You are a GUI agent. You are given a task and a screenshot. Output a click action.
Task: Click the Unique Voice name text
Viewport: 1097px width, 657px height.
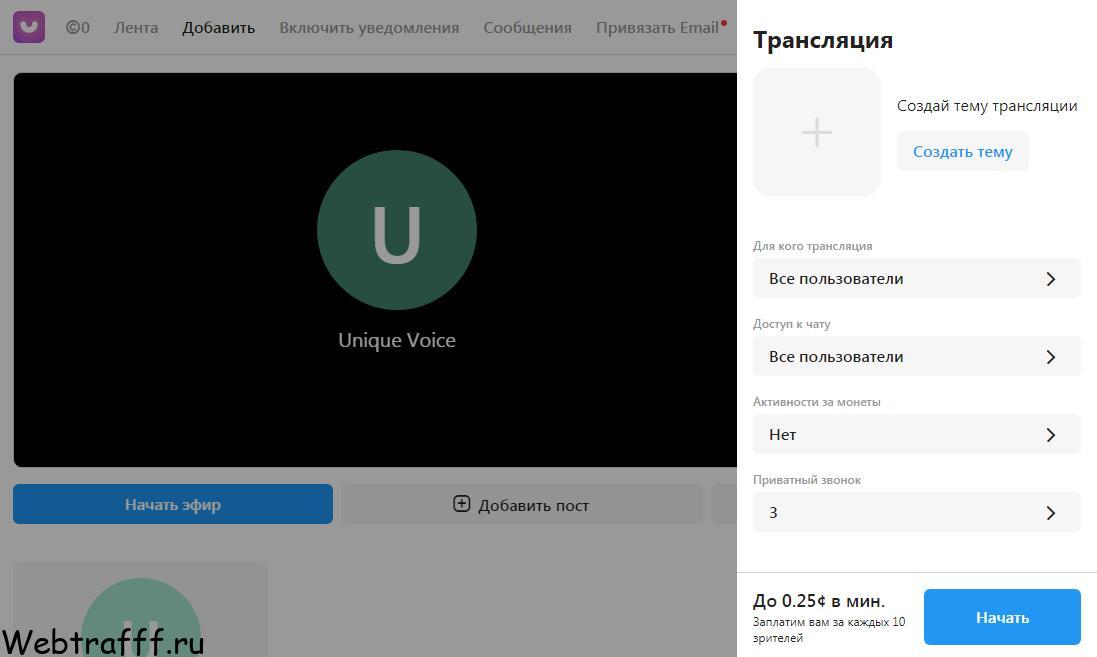click(x=397, y=340)
